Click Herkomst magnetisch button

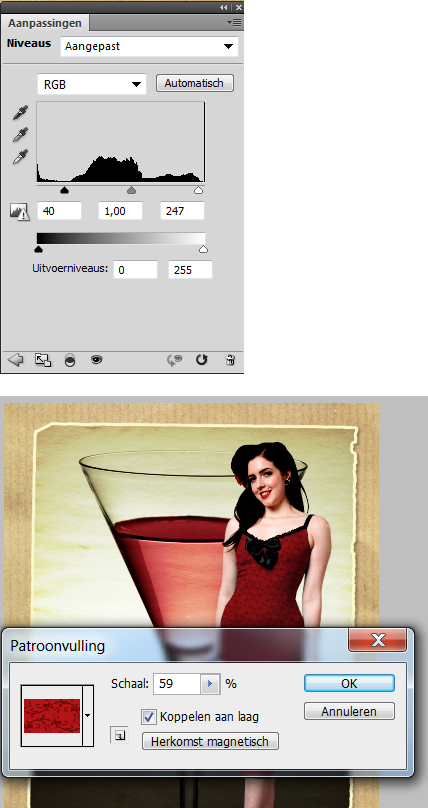210,742
